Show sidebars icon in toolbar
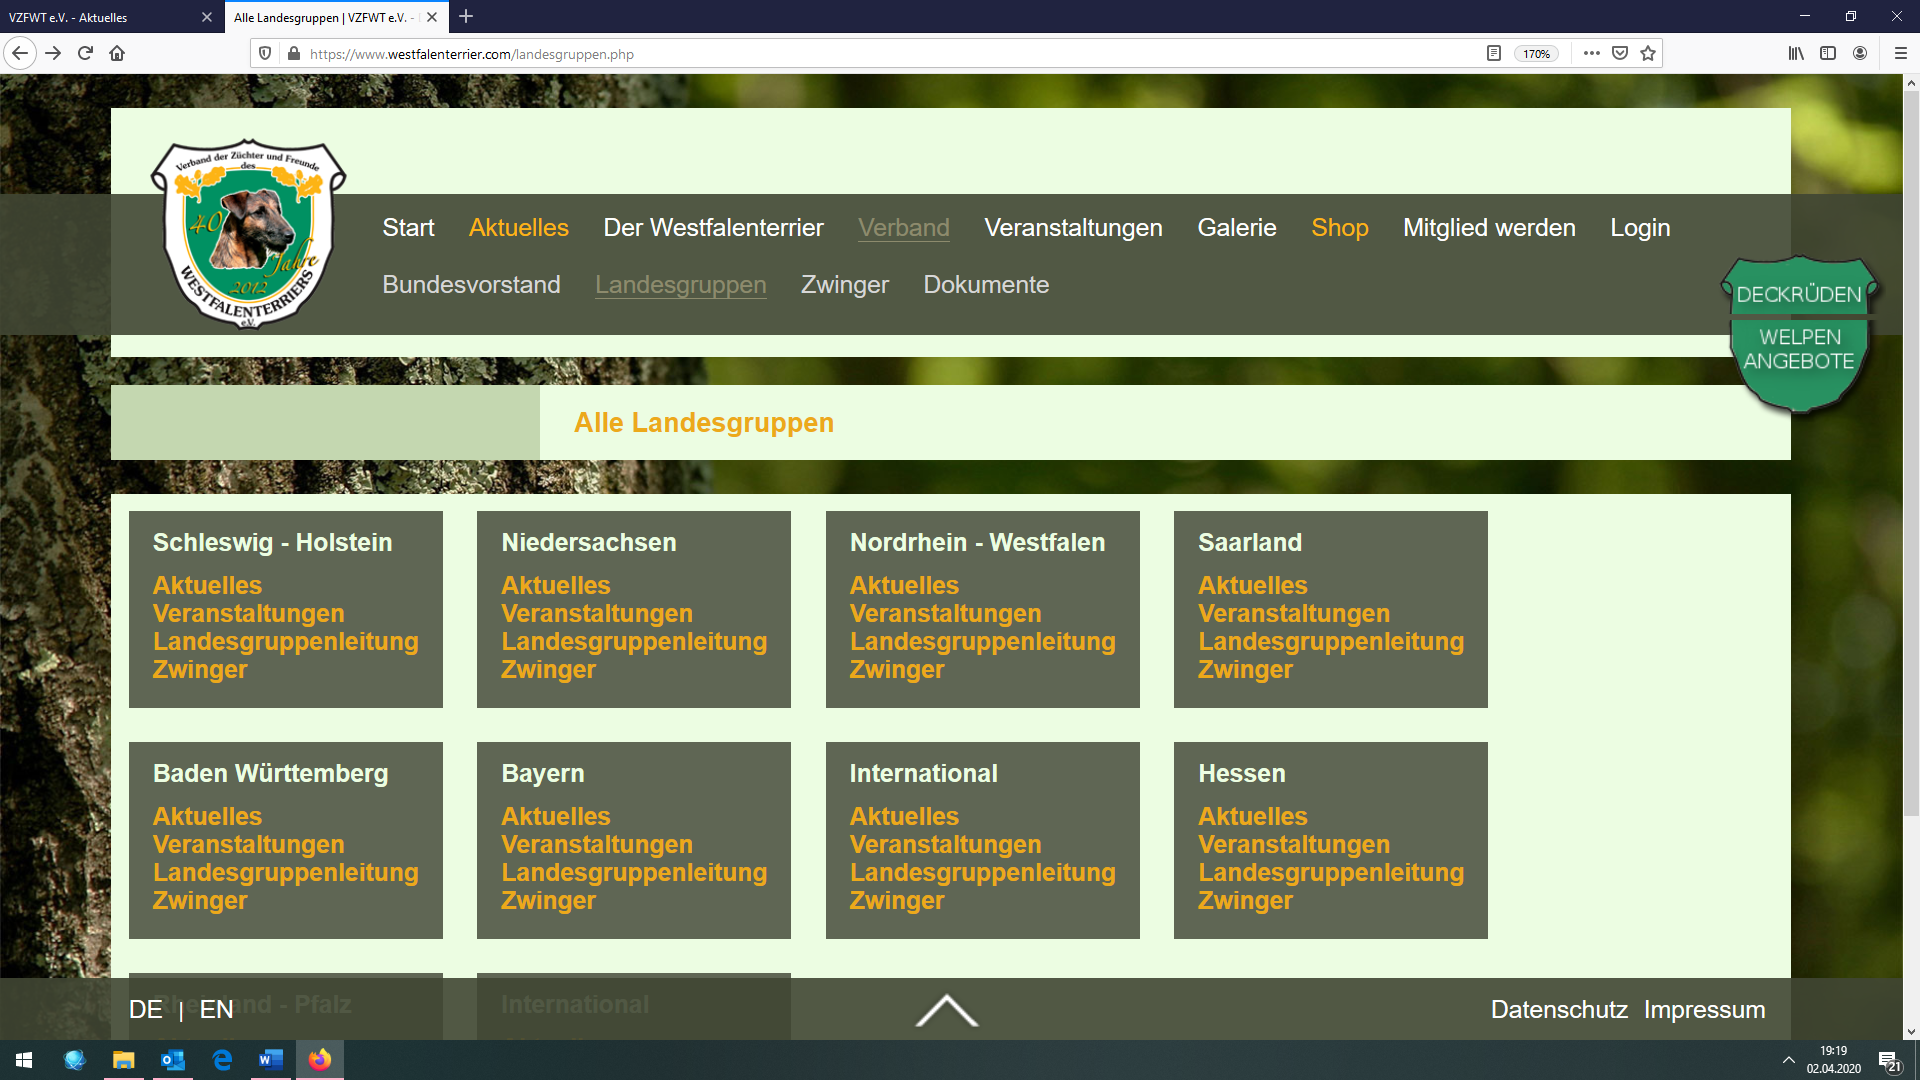 pos(1828,53)
